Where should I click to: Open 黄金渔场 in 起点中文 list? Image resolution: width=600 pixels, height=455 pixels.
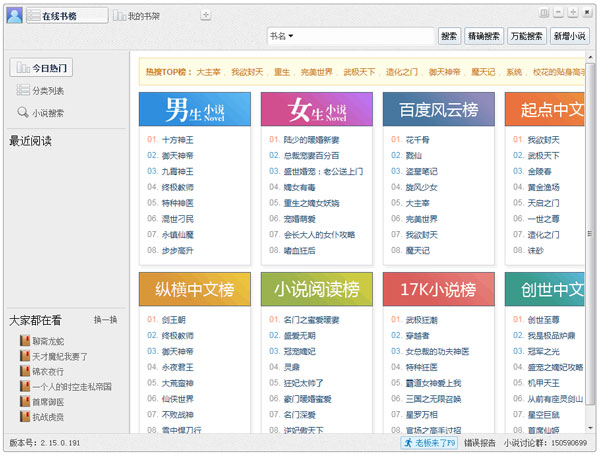click(x=543, y=187)
